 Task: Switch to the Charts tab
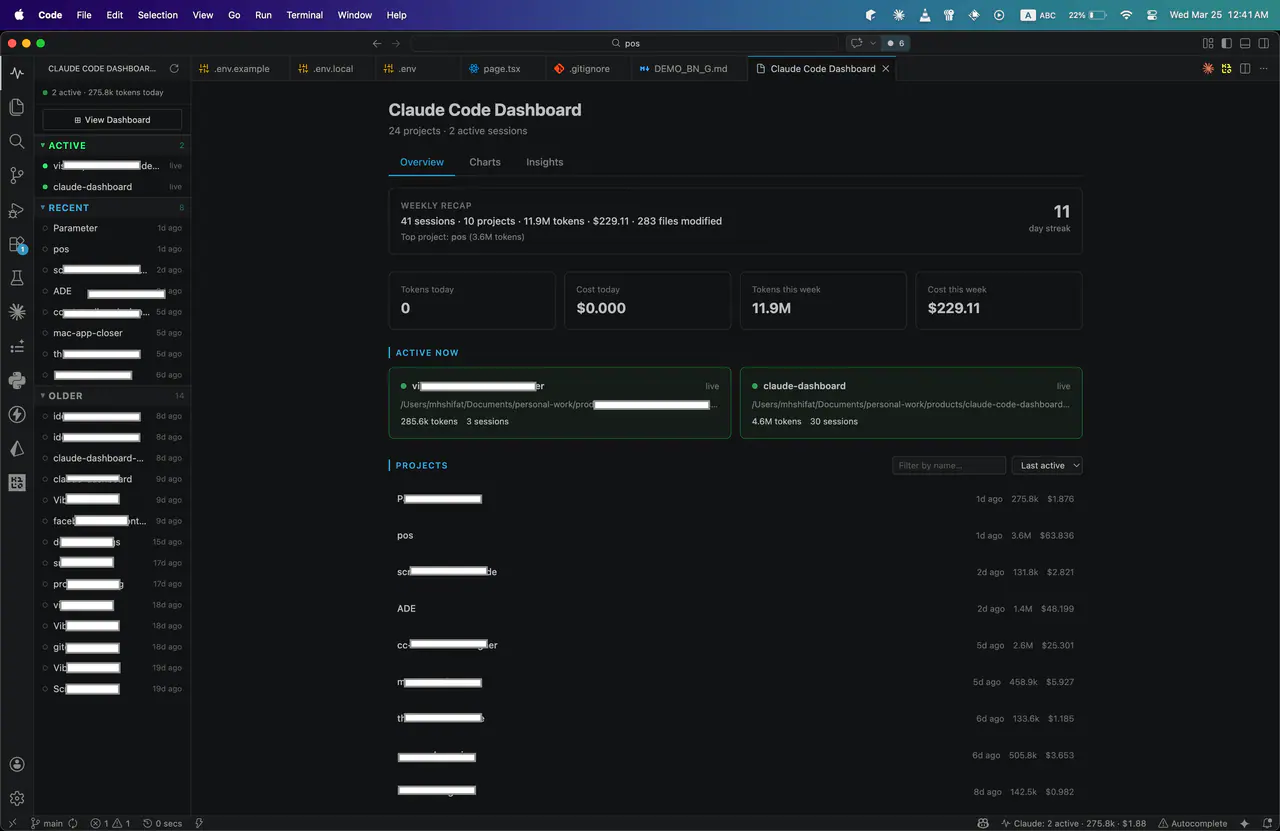point(485,162)
